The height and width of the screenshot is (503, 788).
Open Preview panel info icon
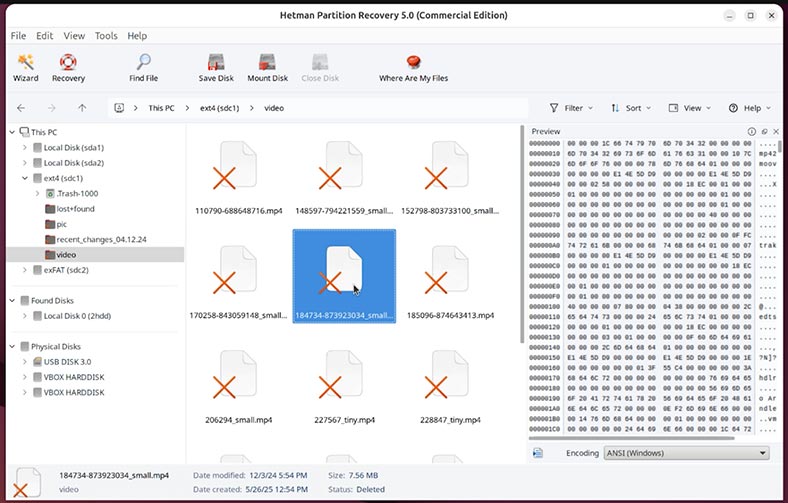tap(752, 132)
